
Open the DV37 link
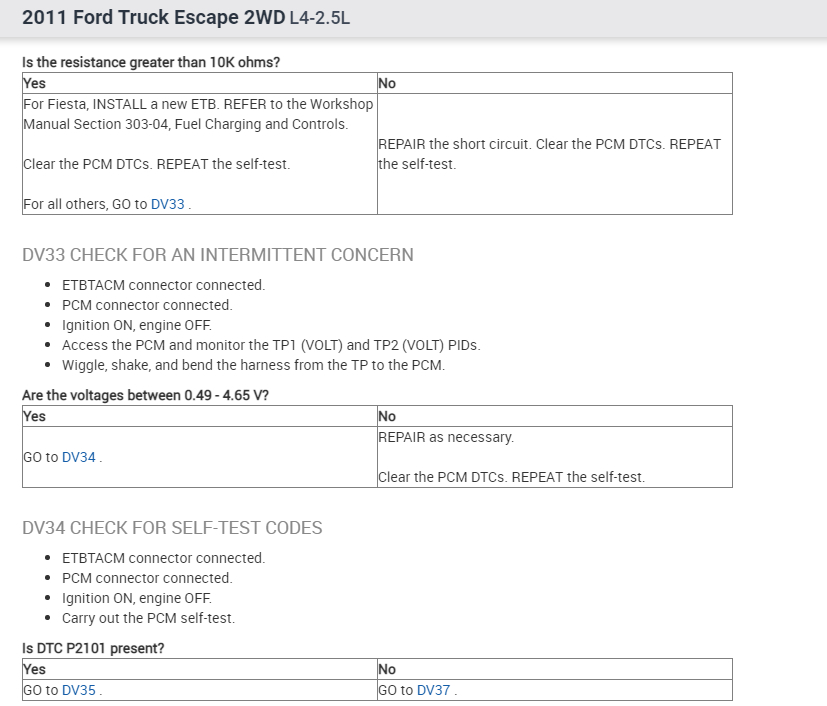433,690
